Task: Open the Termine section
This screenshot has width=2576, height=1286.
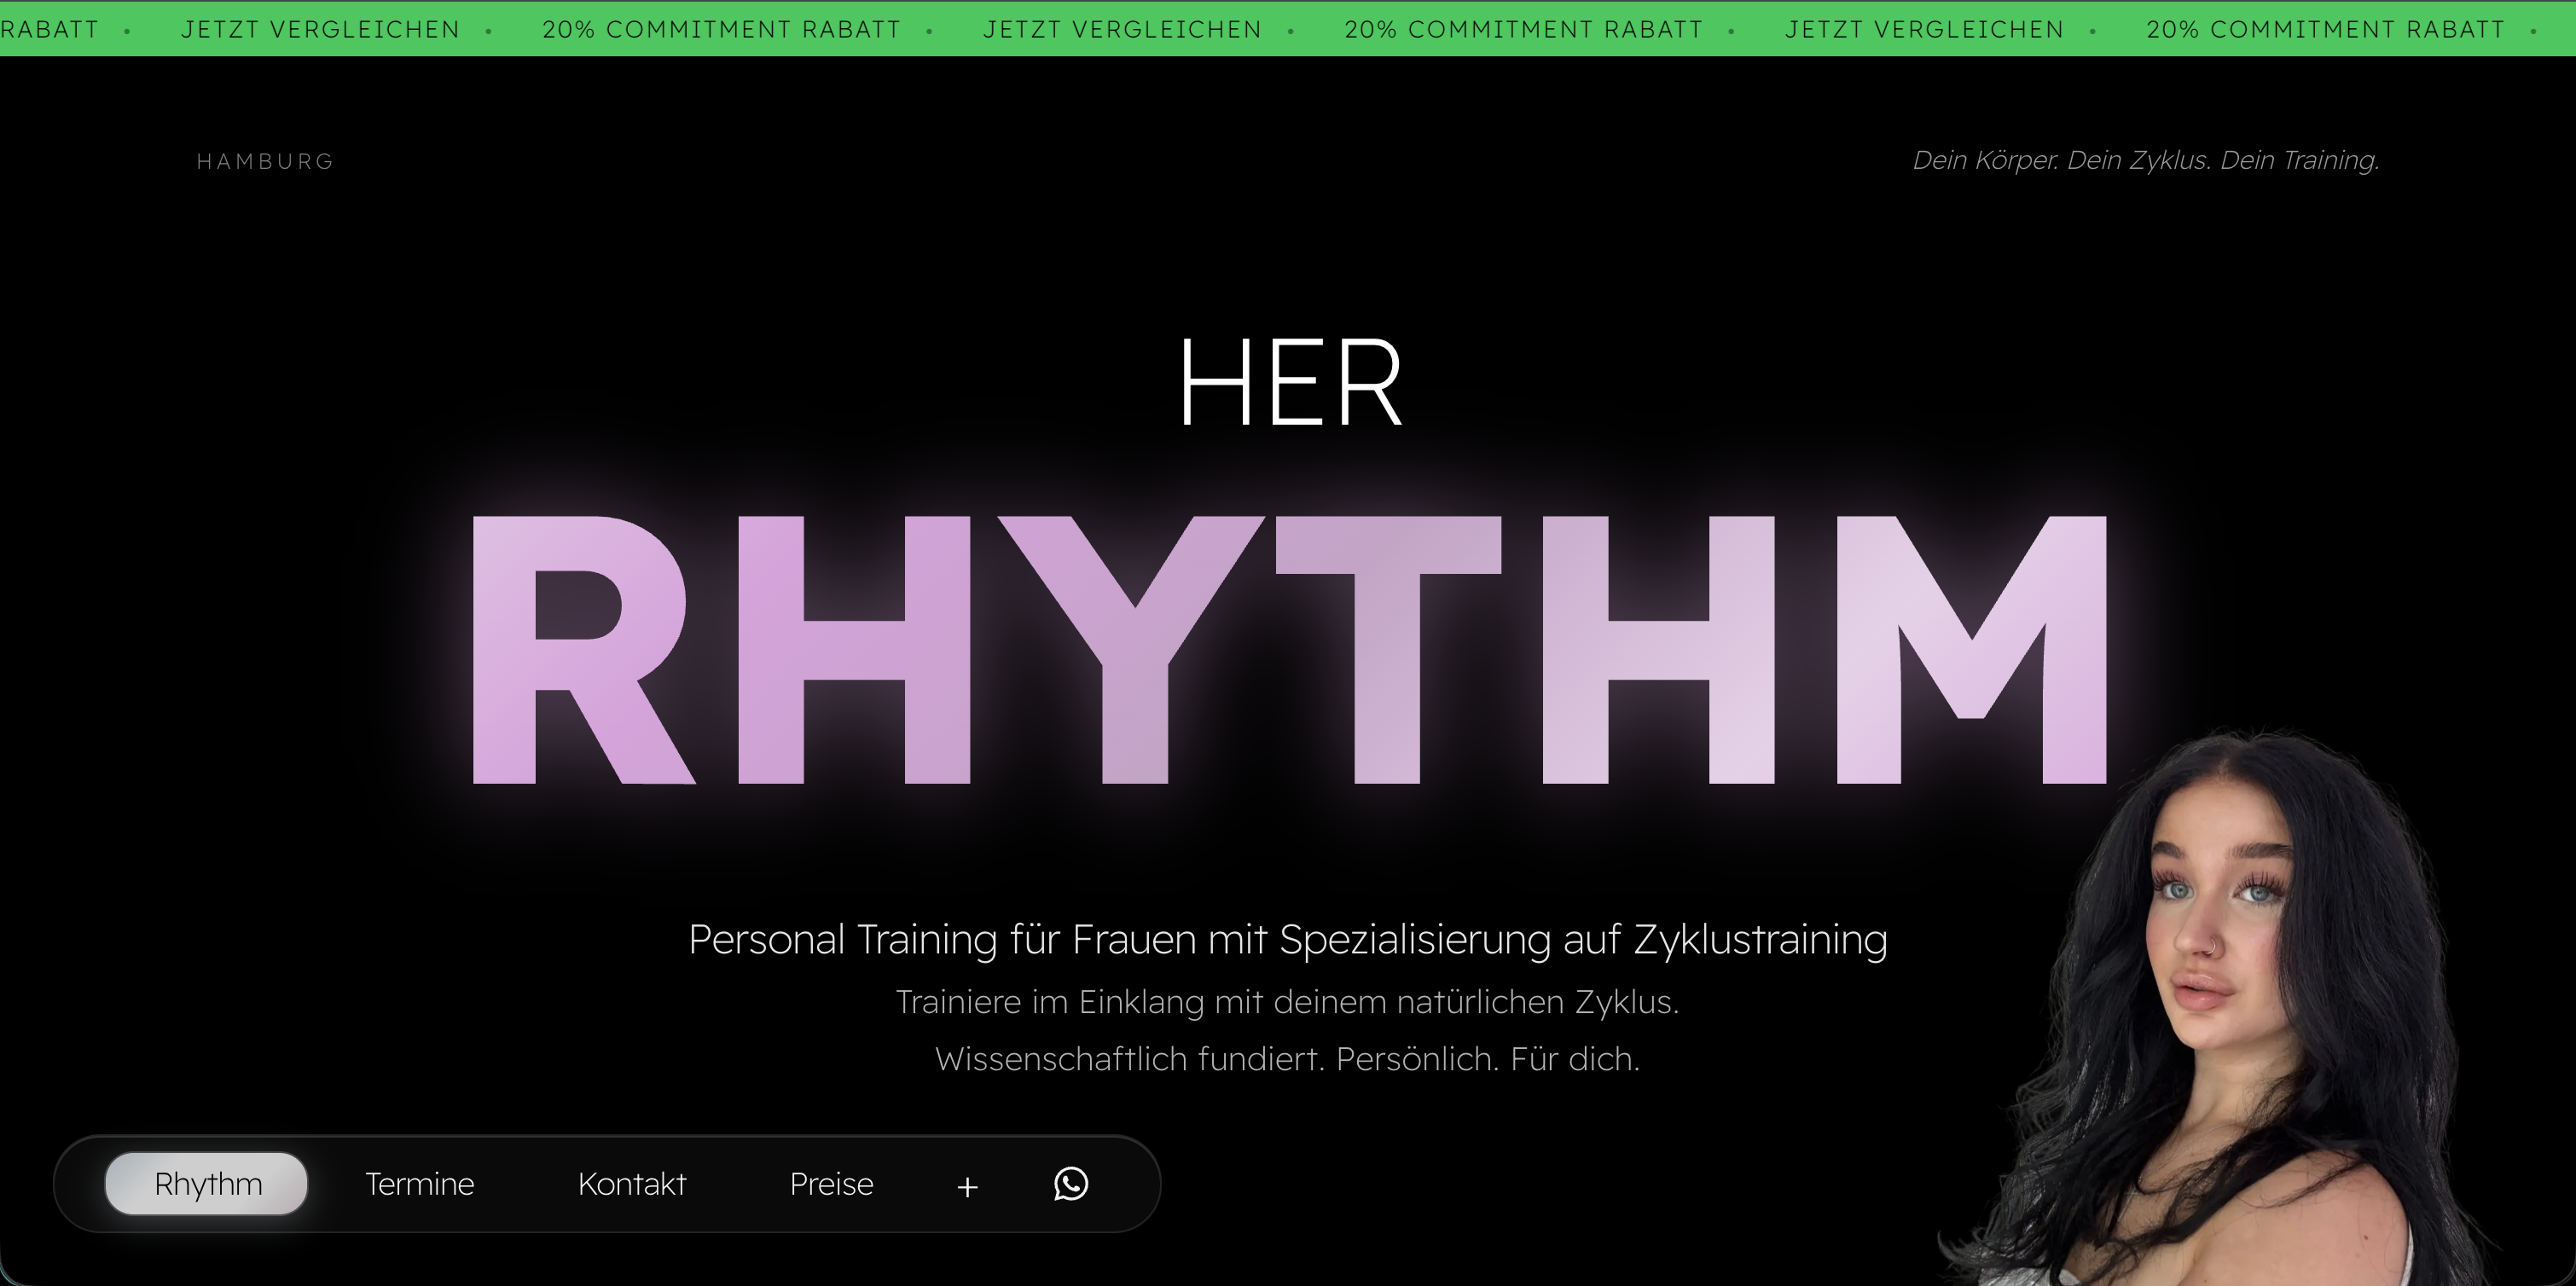Action: tap(420, 1183)
